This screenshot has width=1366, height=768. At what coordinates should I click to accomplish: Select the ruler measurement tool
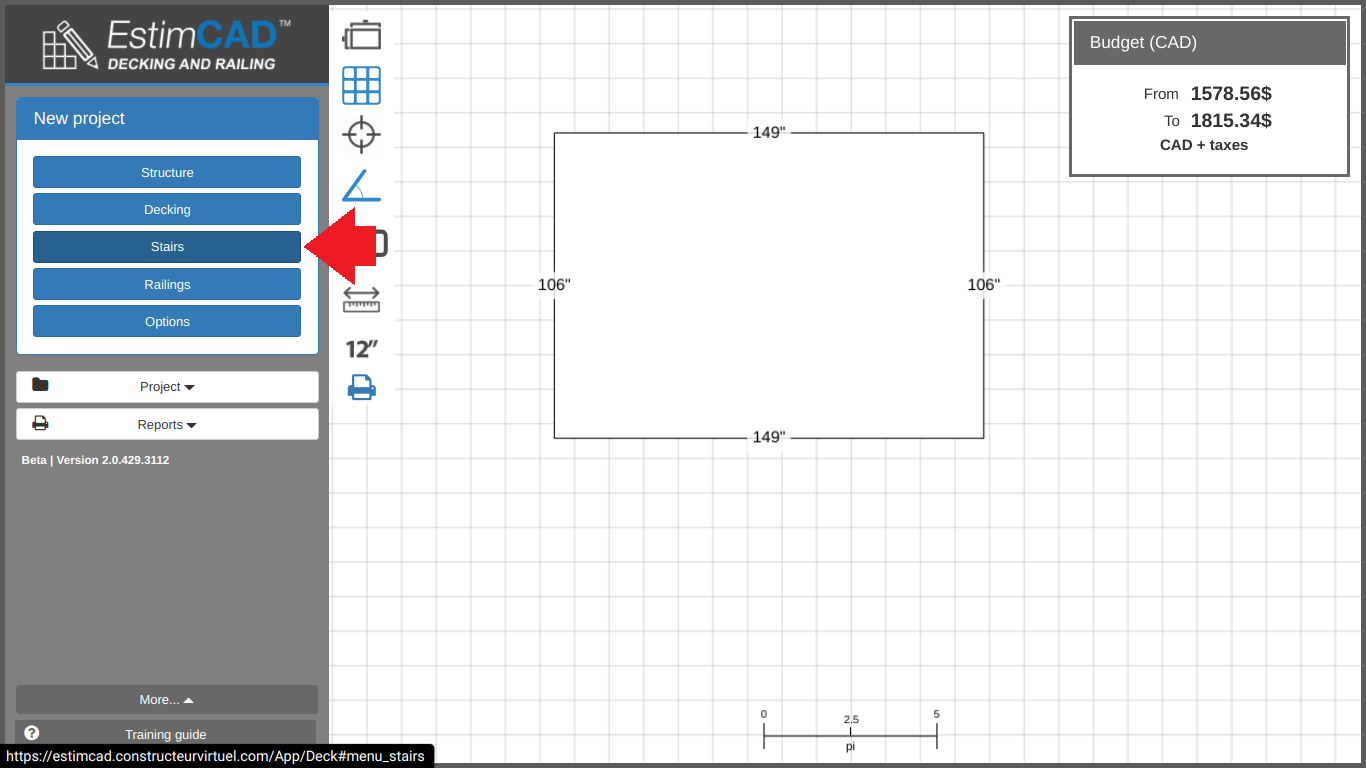(x=361, y=299)
